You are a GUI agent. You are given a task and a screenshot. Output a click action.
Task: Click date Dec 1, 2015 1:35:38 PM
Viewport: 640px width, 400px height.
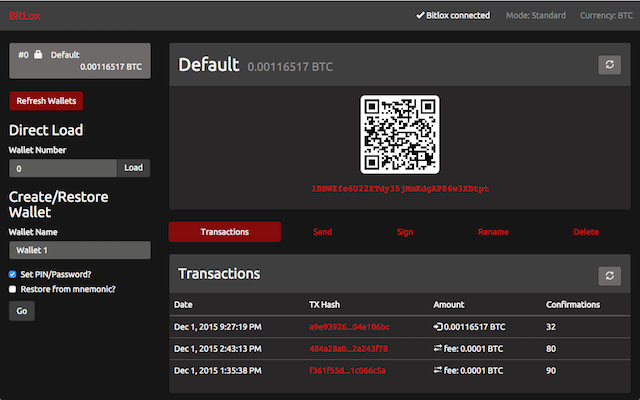click(218, 371)
